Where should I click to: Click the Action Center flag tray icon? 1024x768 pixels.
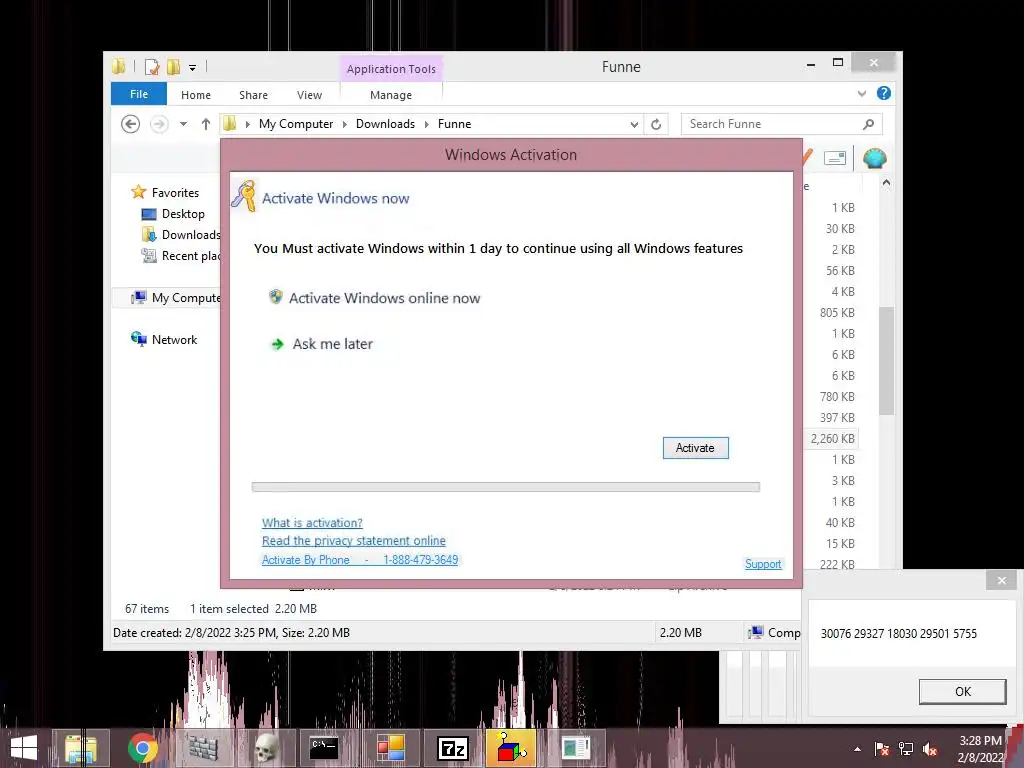click(882, 749)
